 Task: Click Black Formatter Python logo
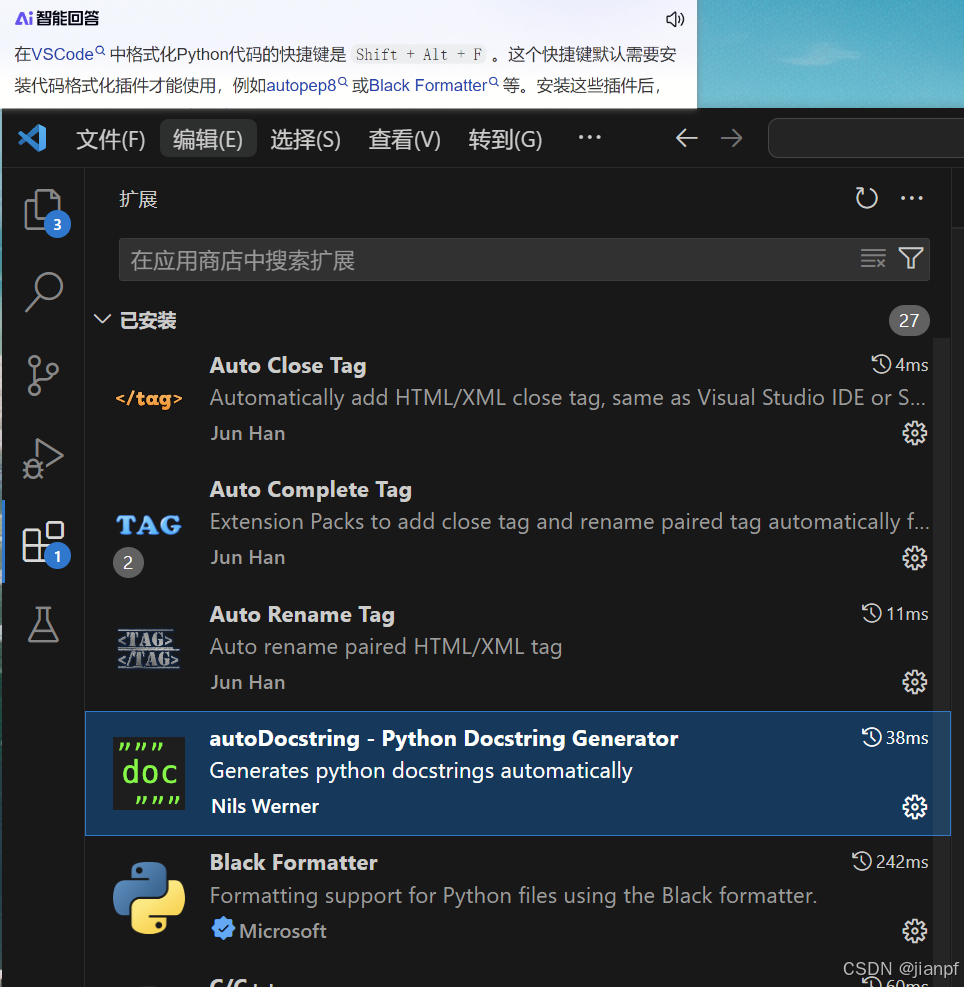[149, 898]
